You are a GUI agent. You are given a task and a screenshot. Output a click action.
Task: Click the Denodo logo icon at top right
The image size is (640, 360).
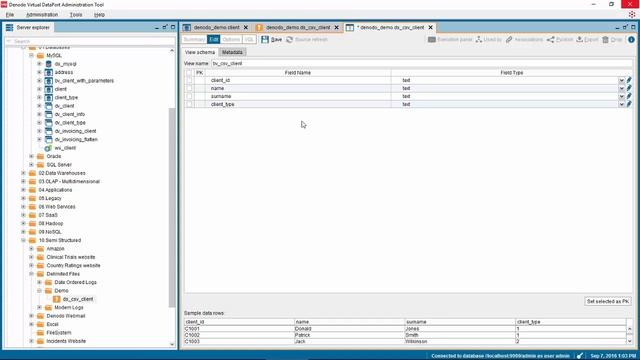632,14
